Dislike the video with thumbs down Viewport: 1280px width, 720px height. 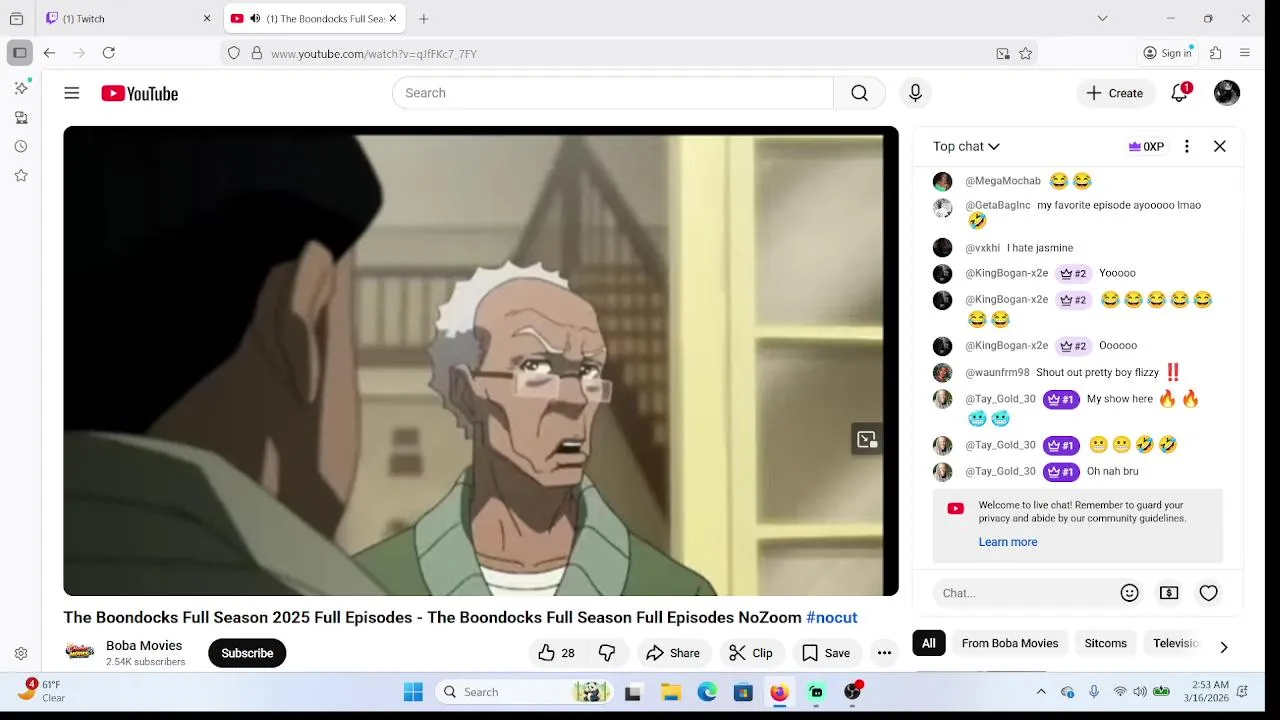[x=607, y=653]
